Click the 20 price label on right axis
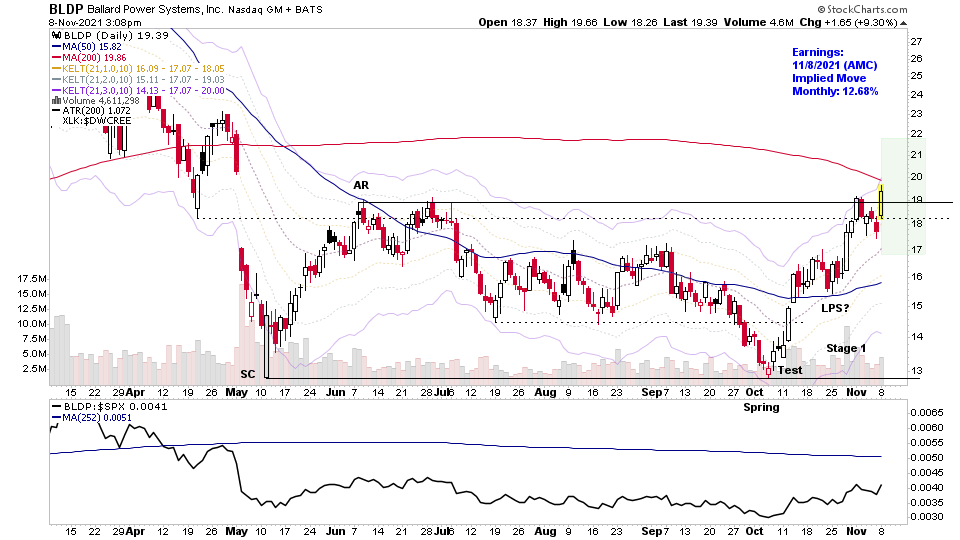The width and height of the screenshot is (960, 540). pyautogui.click(x=916, y=177)
